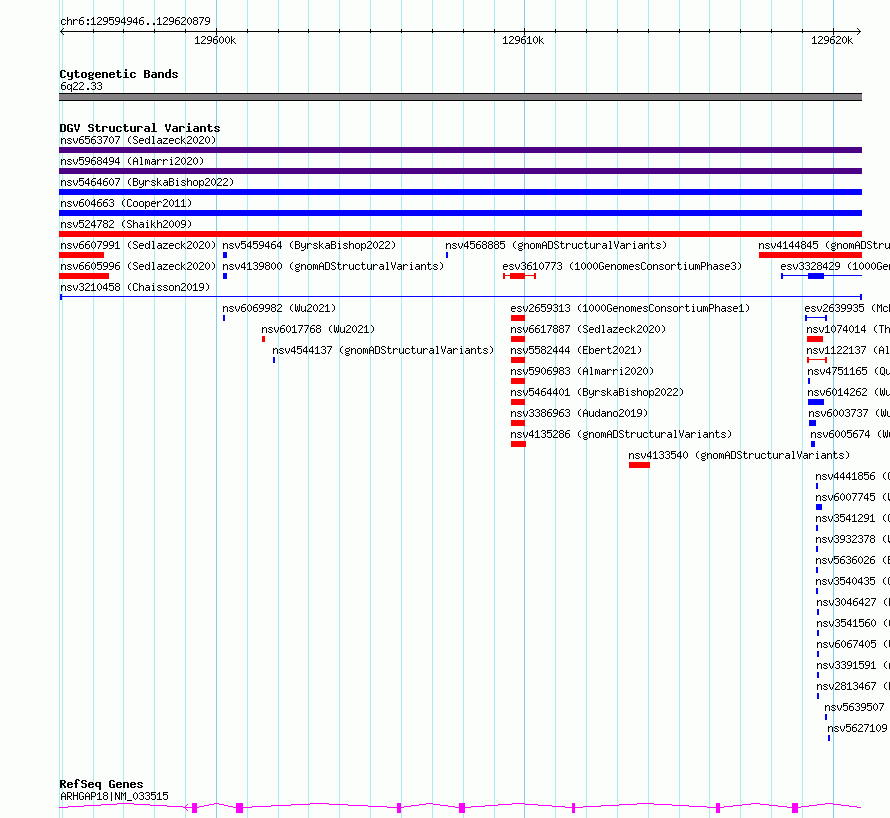
Task: Open the ARHGAP18|NM_033515 gene label
Action: tap(114, 796)
